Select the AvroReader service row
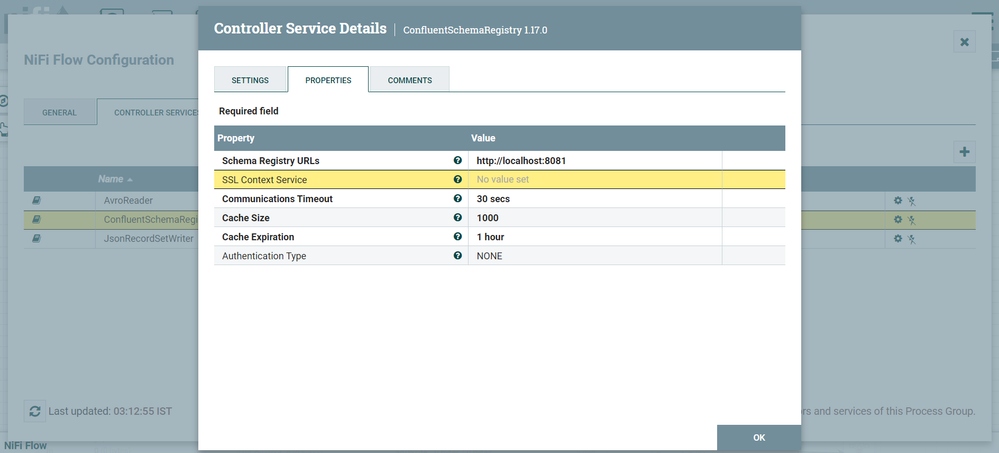 pos(500,201)
